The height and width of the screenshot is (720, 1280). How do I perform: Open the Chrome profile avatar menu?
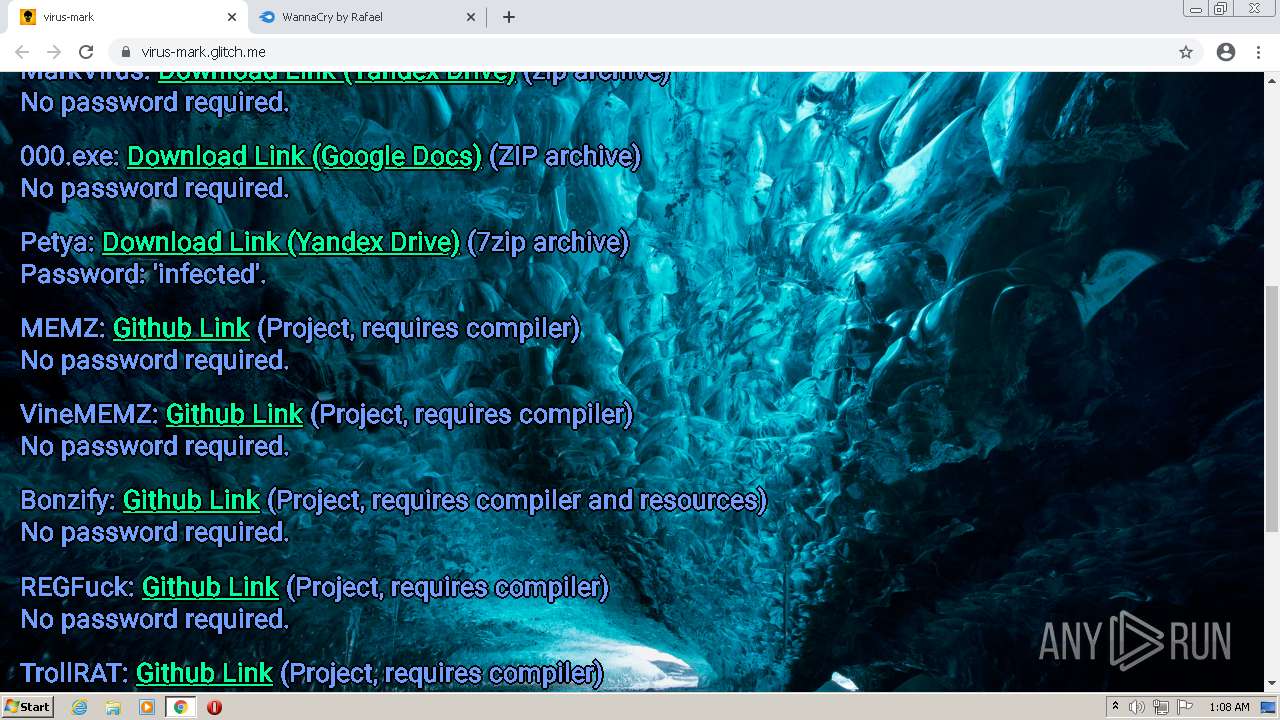1226,52
